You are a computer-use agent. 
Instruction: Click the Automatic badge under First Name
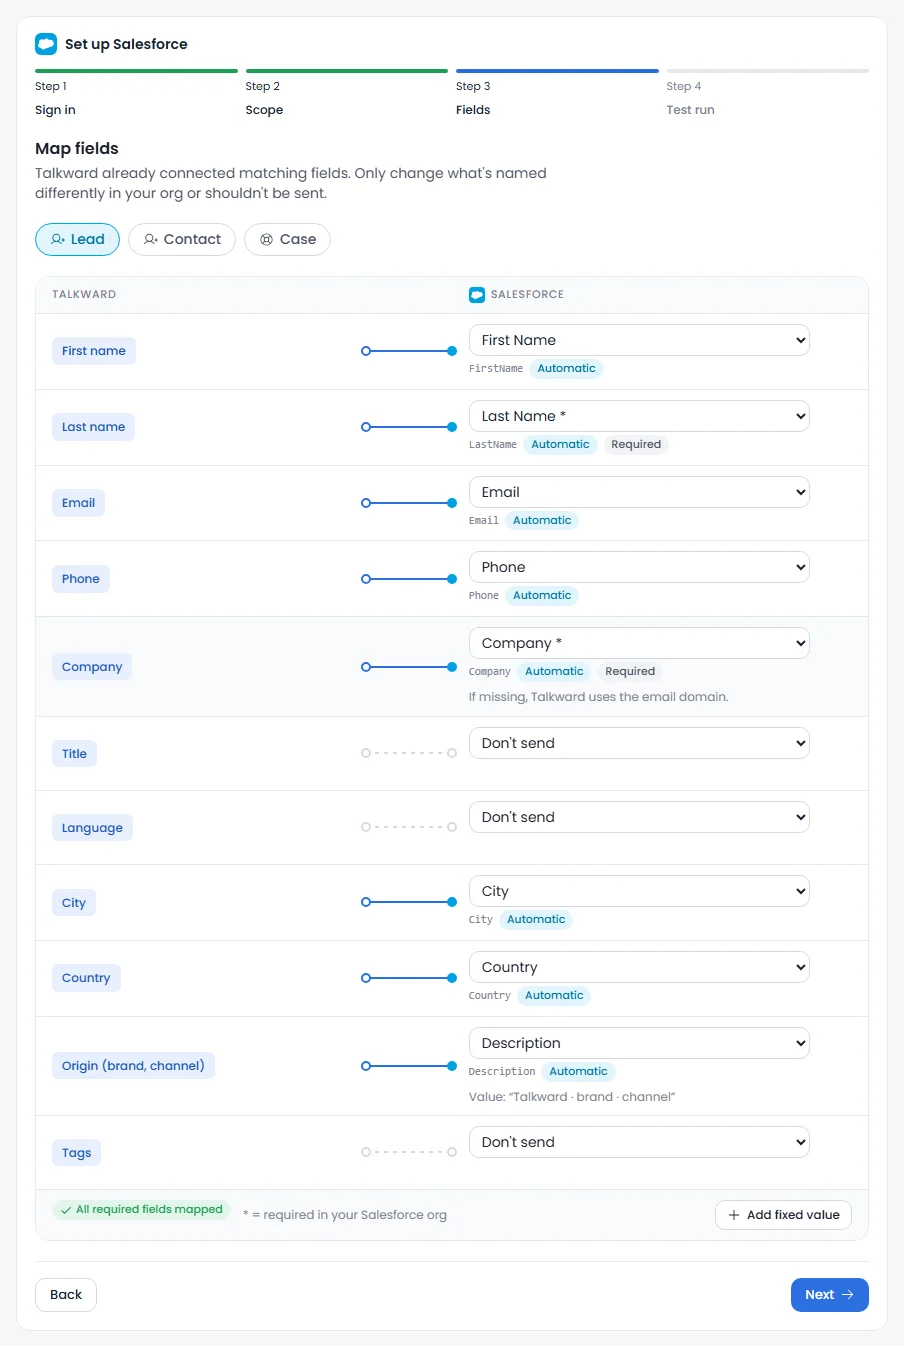(567, 369)
